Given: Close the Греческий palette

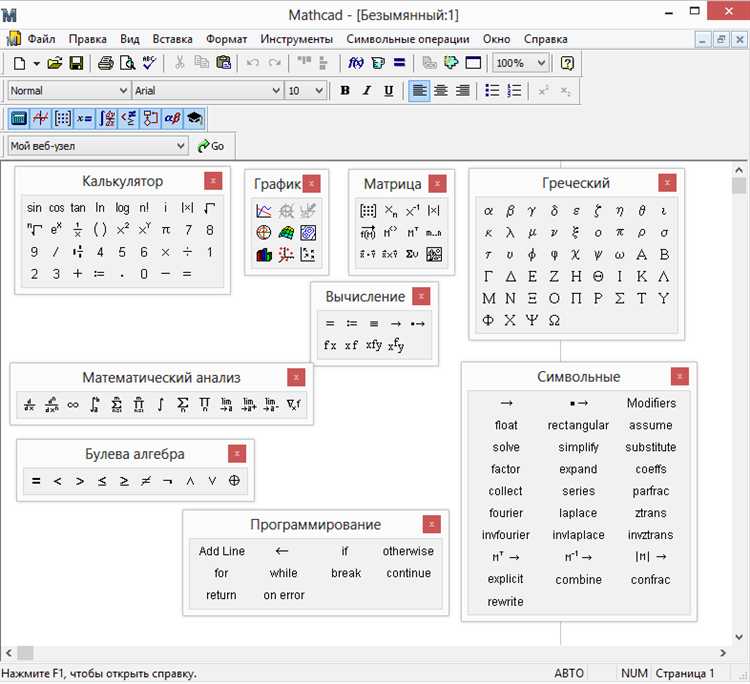Looking at the screenshot, I should pos(667,183).
